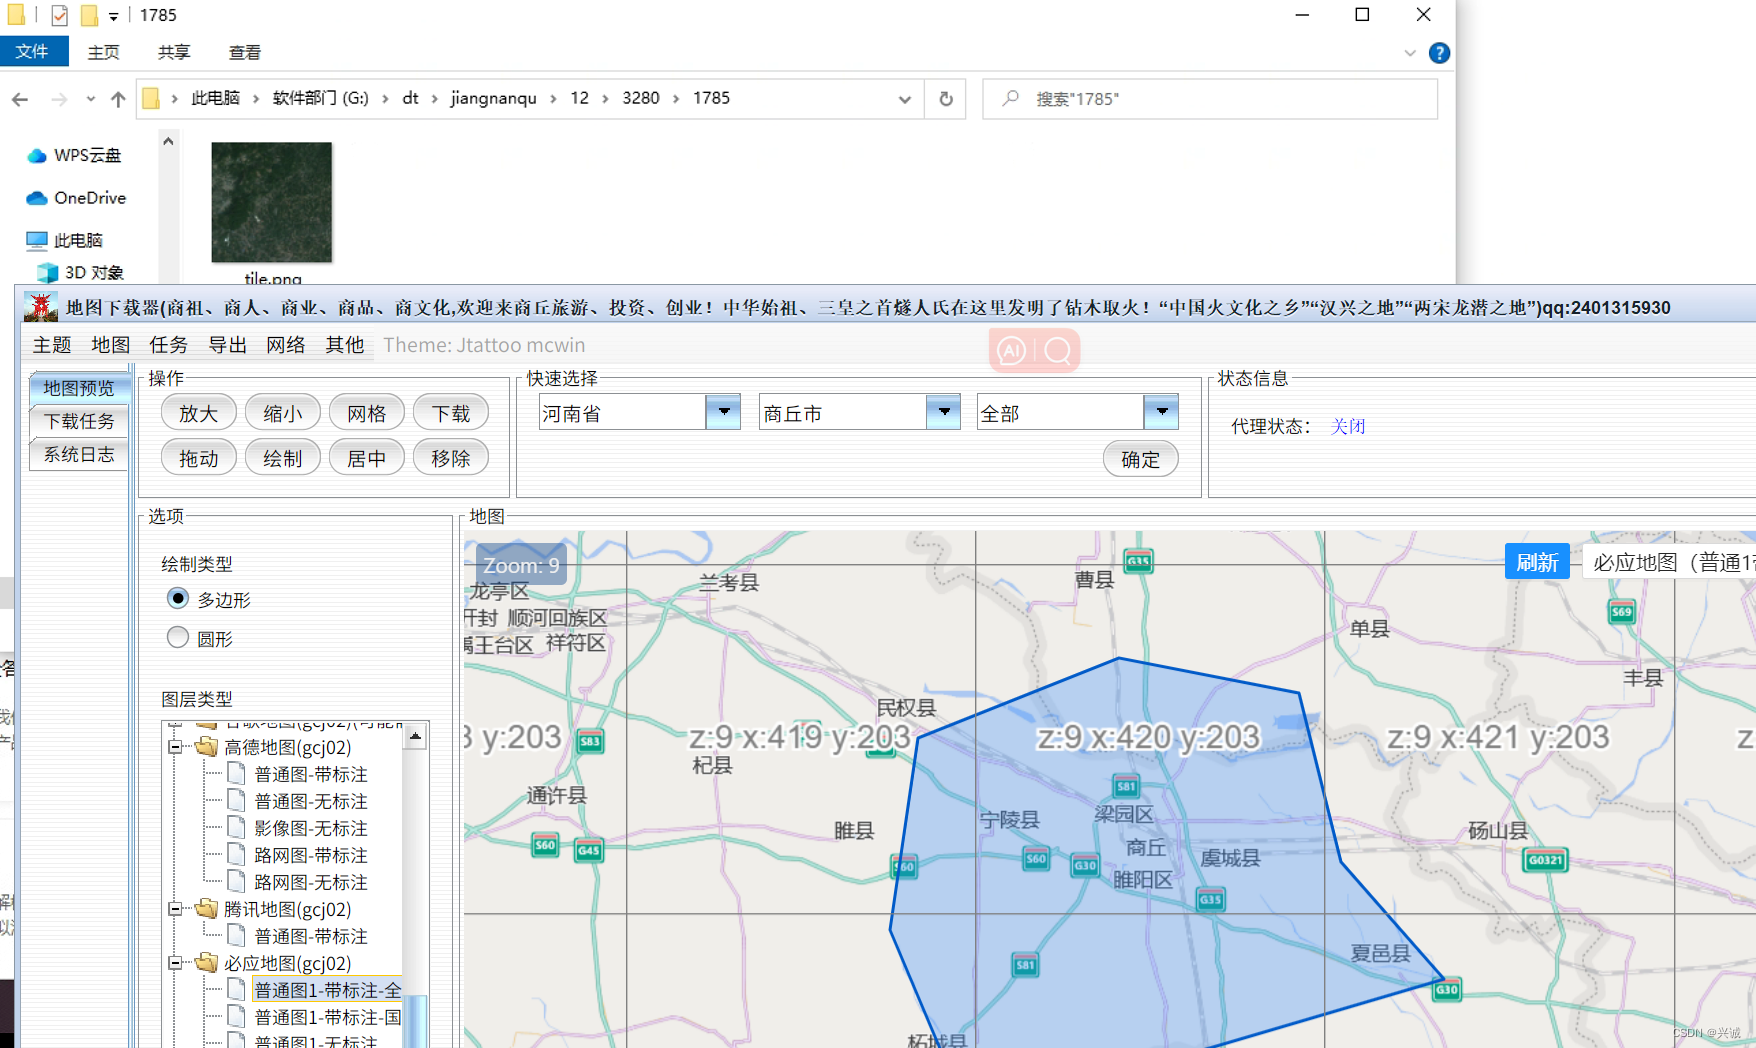
Task: Click the 刷新 refresh button on map
Action: pos(1537,562)
